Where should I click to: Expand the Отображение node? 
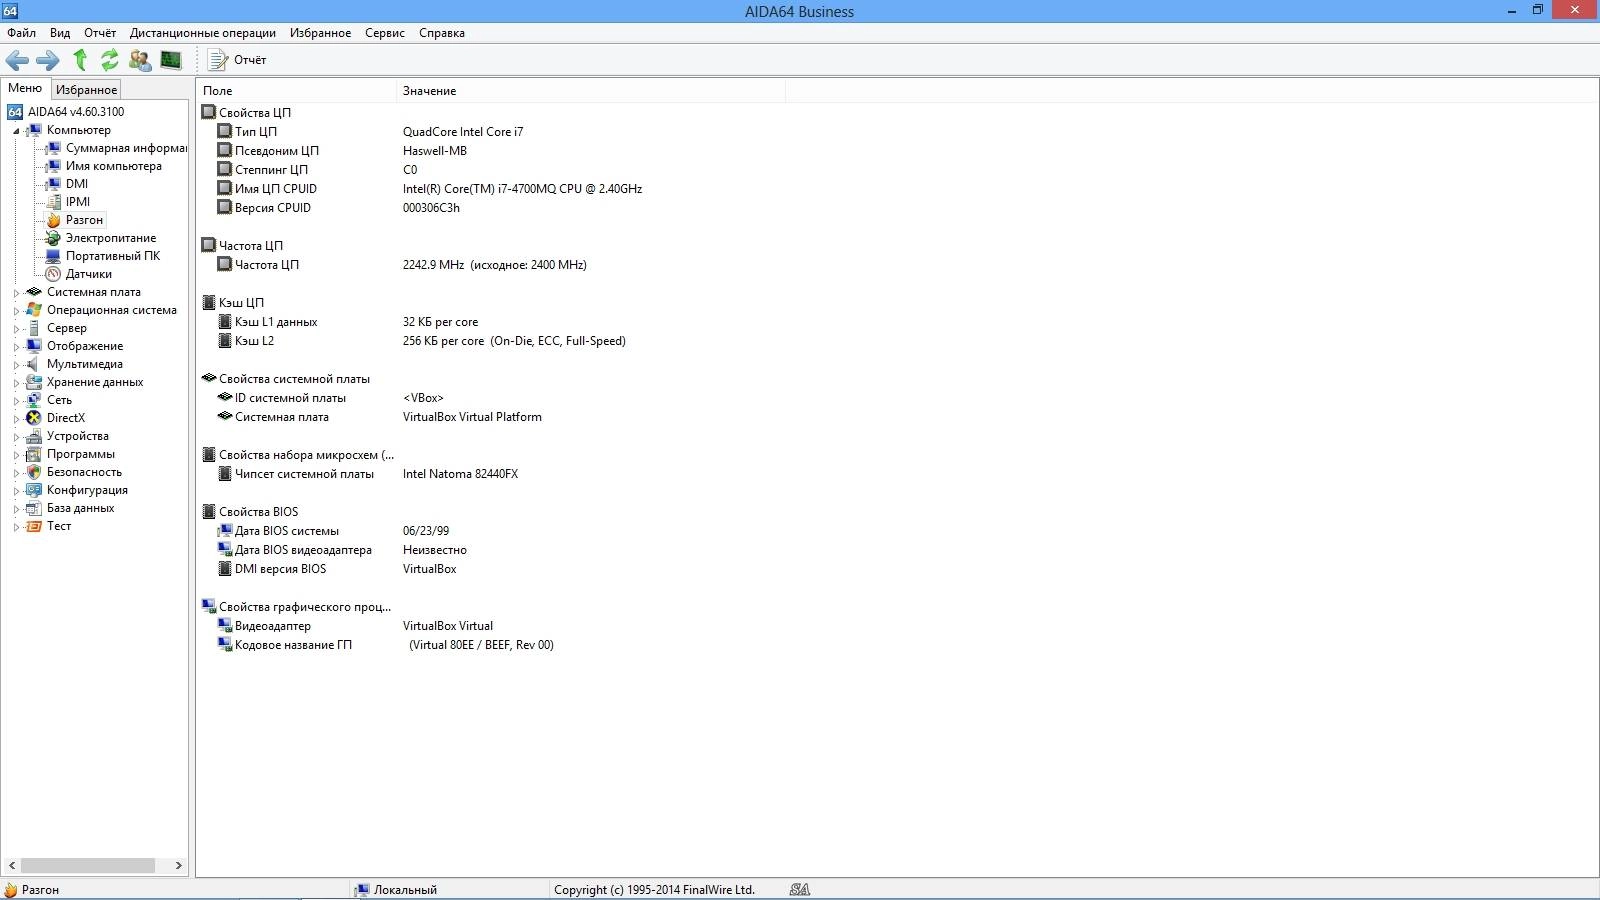coord(16,347)
